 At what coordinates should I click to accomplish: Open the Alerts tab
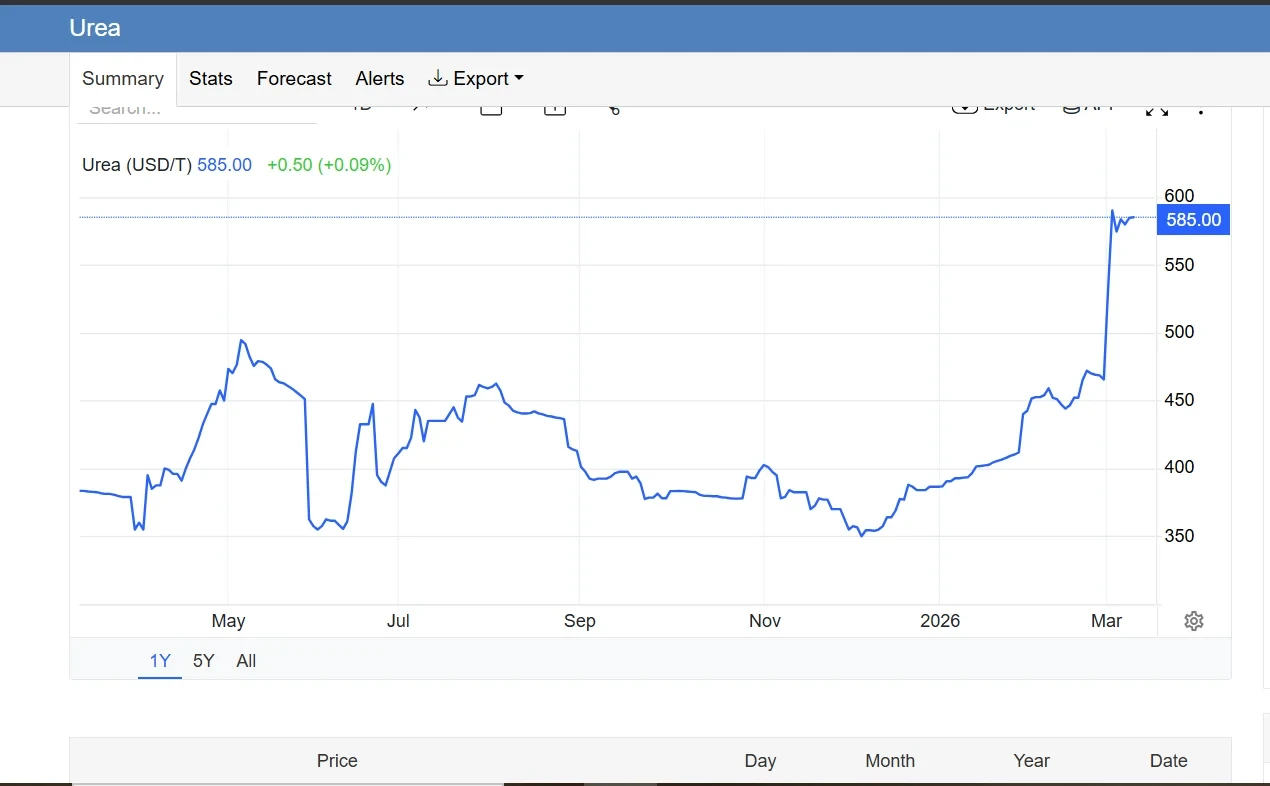(380, 79)
